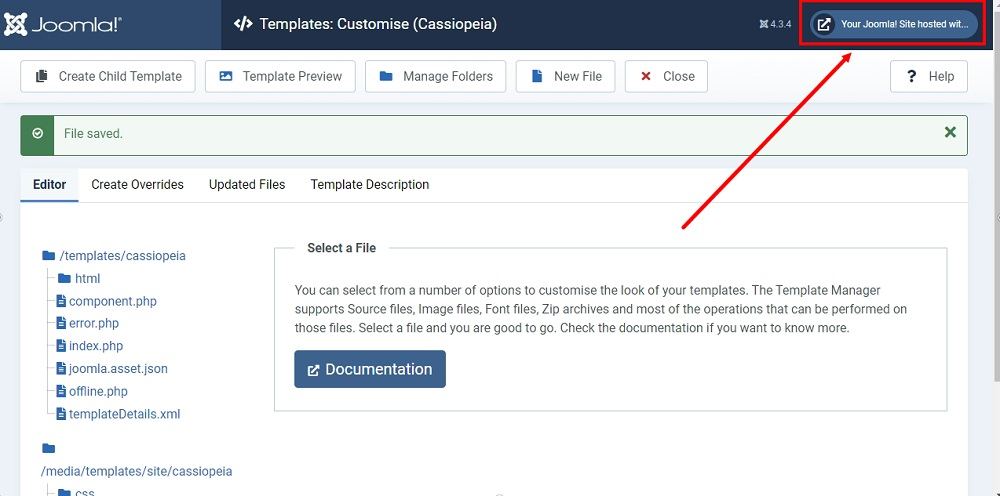Open index.php file

point(89,346)
